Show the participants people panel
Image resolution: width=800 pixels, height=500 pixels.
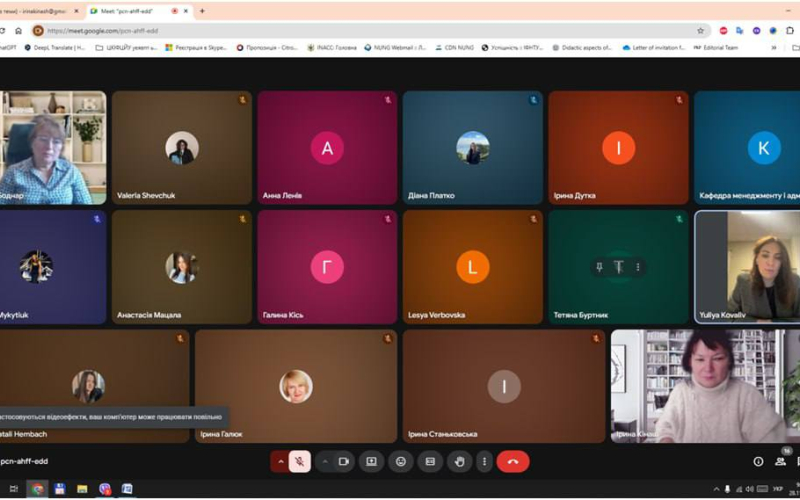click(x=781, y=461)
